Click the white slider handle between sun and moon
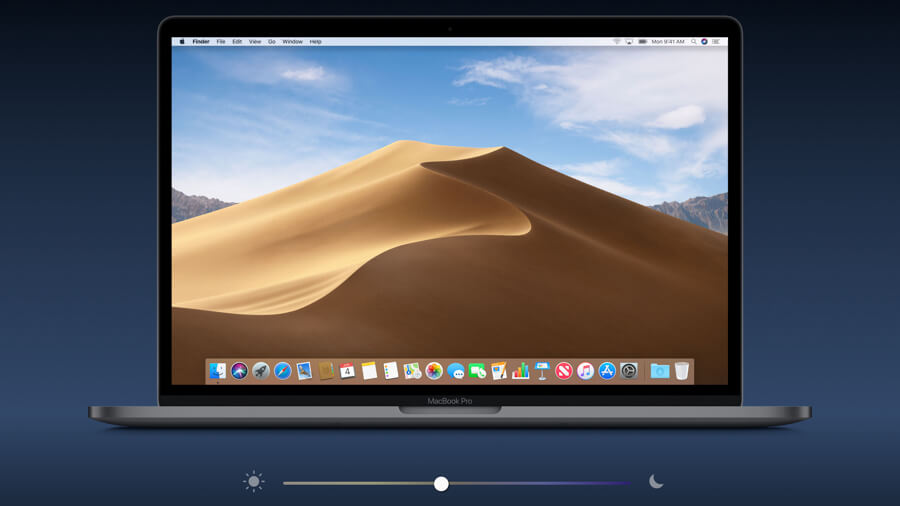The width and height of the screenshot is (900, 506). click(x=441, y=483)
